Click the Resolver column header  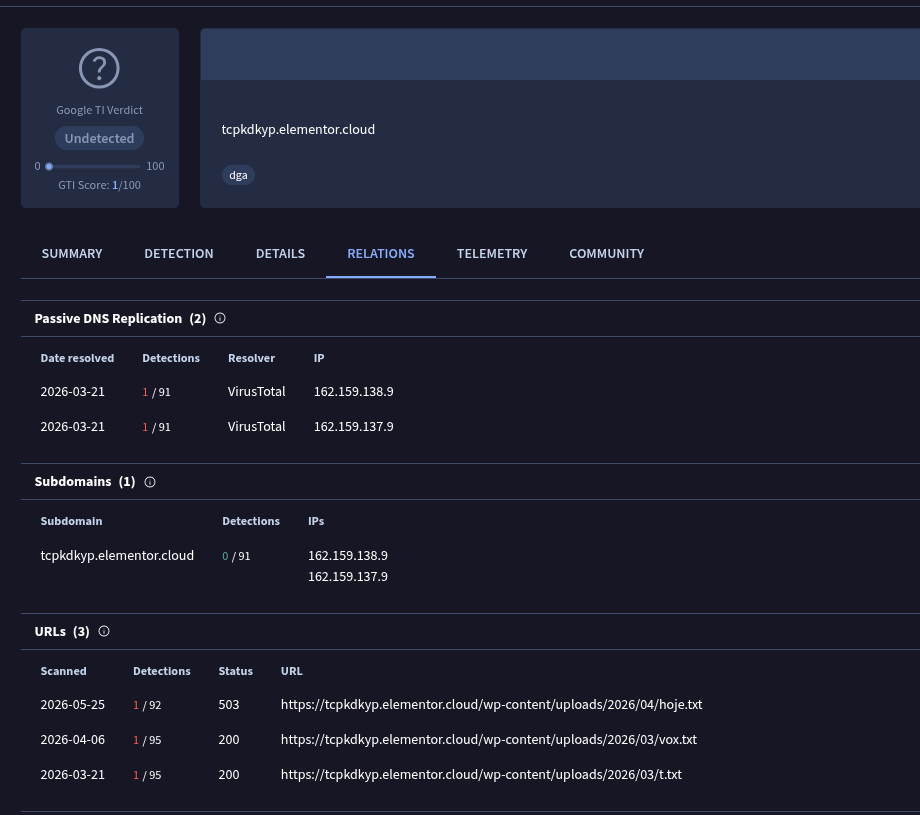pos(251,358)
